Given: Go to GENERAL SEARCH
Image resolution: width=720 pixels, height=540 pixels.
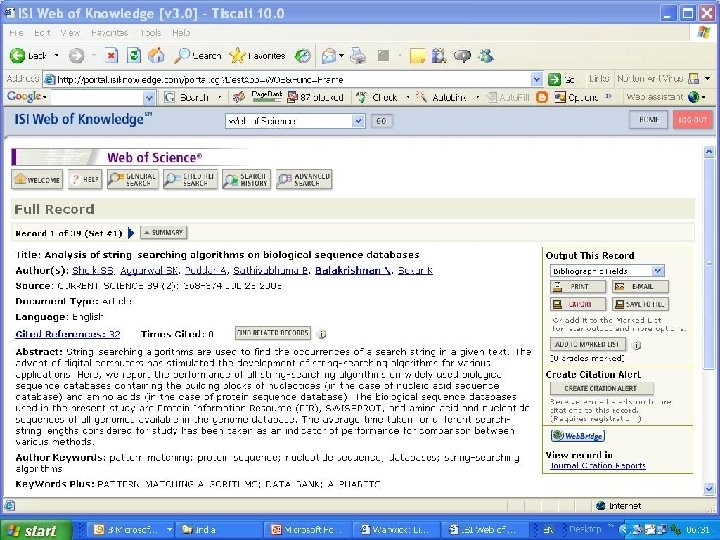Looking at the screenshot, I should coord(133,180).
